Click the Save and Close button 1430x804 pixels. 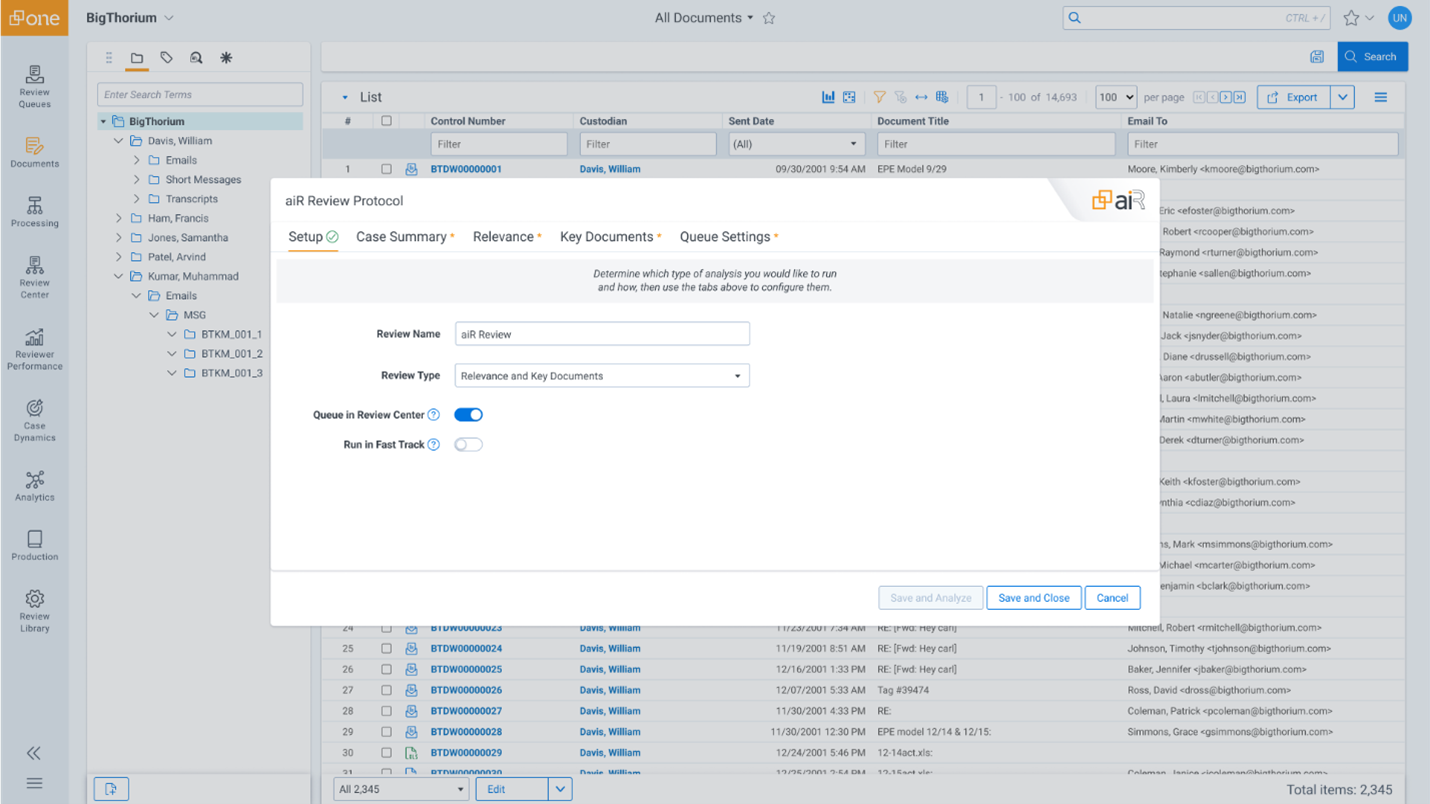(1033, 597)
